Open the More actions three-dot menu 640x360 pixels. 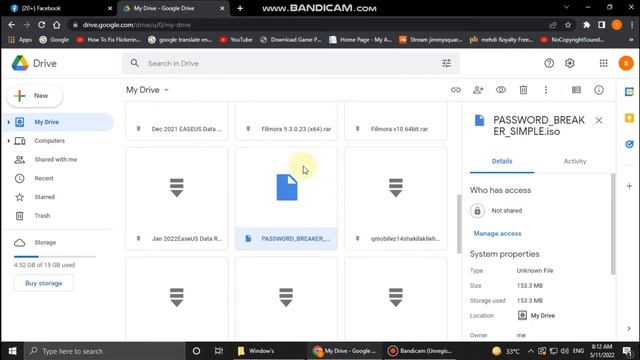546,90
